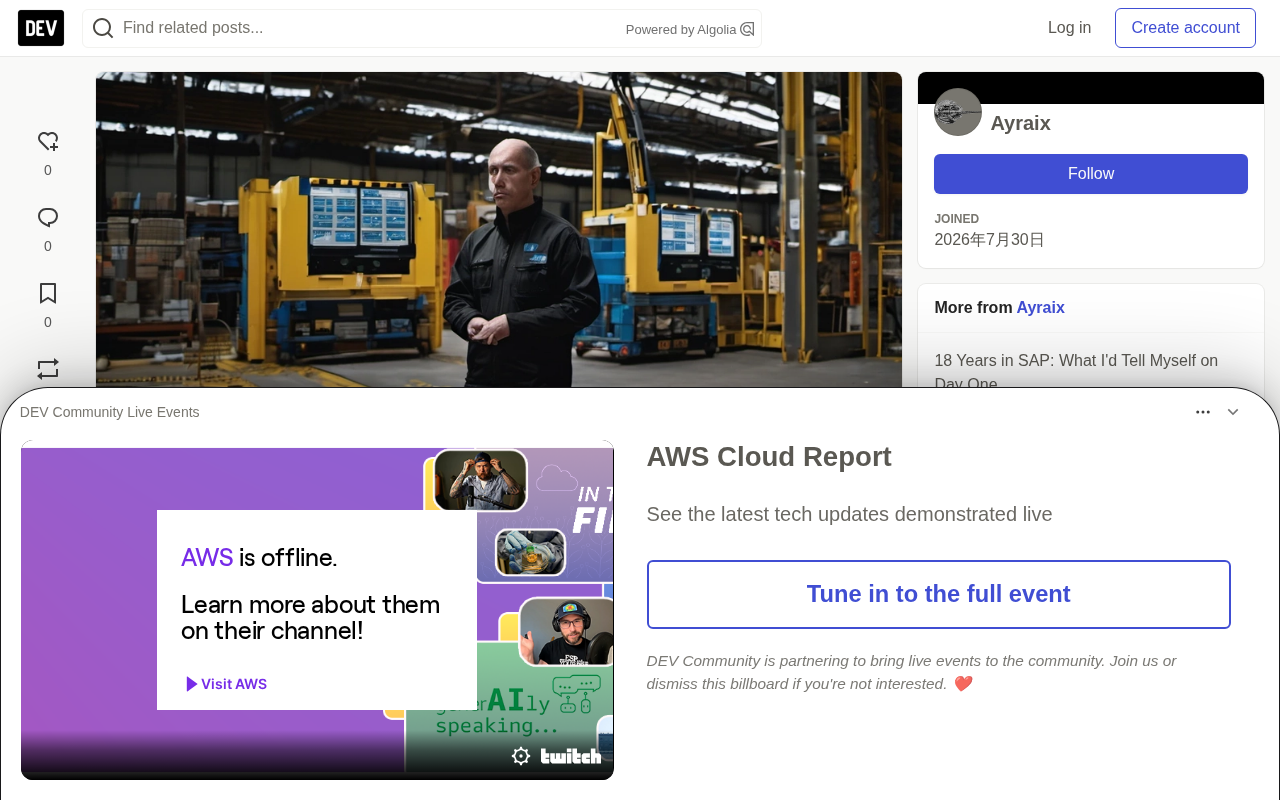Focus the Find related posts search field
The height and width of the screenshot is (800, 1280).
point(370,28)
